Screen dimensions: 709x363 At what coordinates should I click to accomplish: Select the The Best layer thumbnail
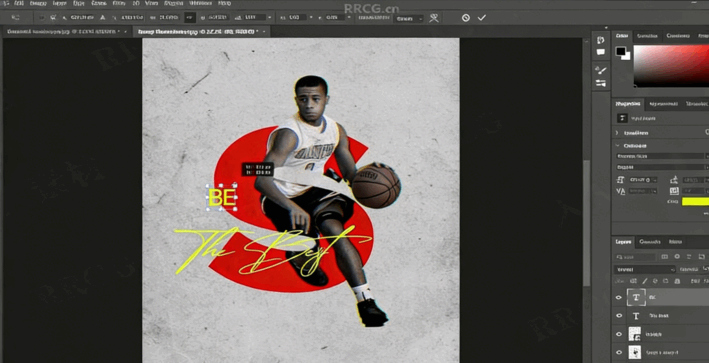636,316
